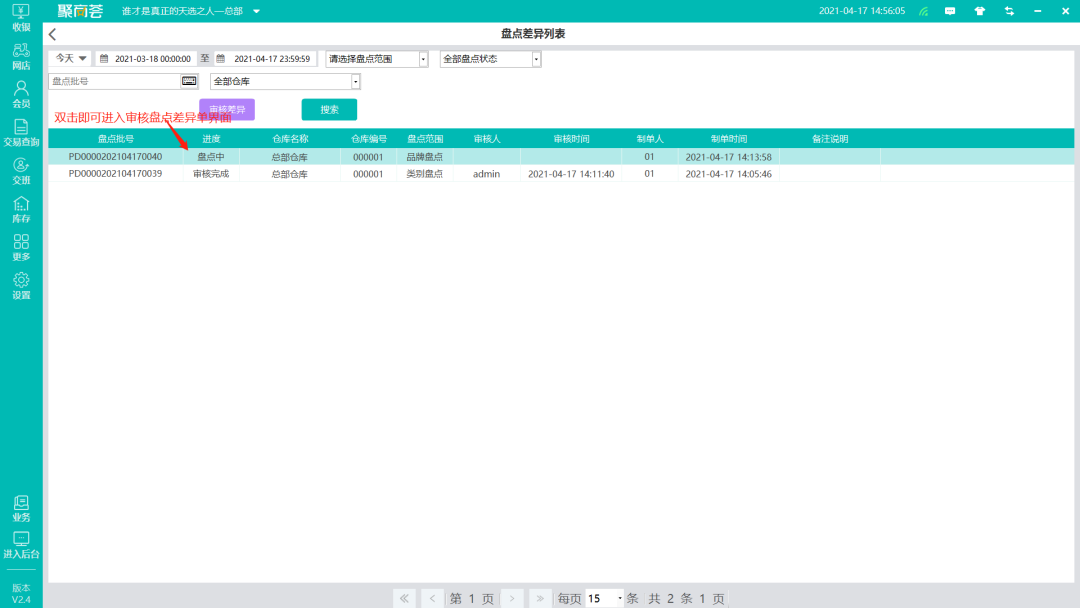Expand the 全部盘点状态 status dropdown

490,59
